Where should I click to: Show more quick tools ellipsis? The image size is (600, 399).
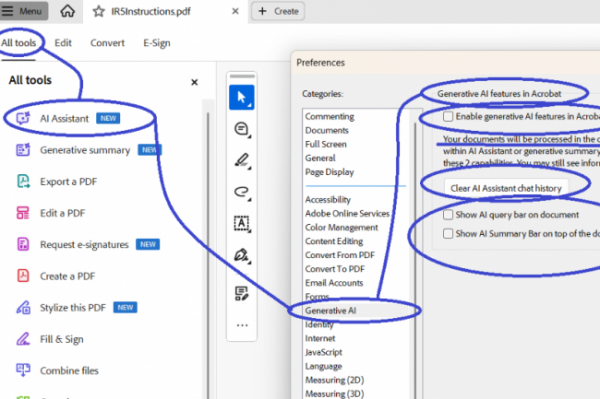242,325
